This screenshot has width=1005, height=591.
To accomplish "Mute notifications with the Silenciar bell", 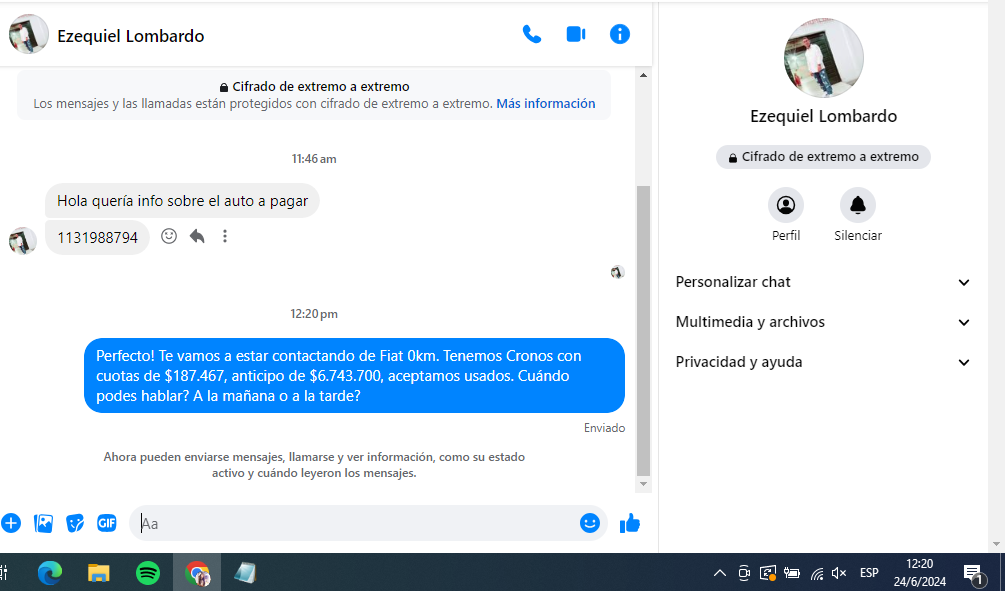I will coord(858,206).
